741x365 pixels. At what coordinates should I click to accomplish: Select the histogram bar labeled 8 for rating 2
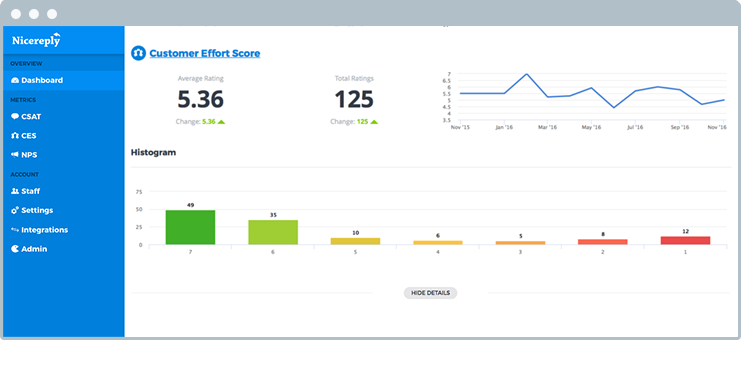(x=603, y=242)
